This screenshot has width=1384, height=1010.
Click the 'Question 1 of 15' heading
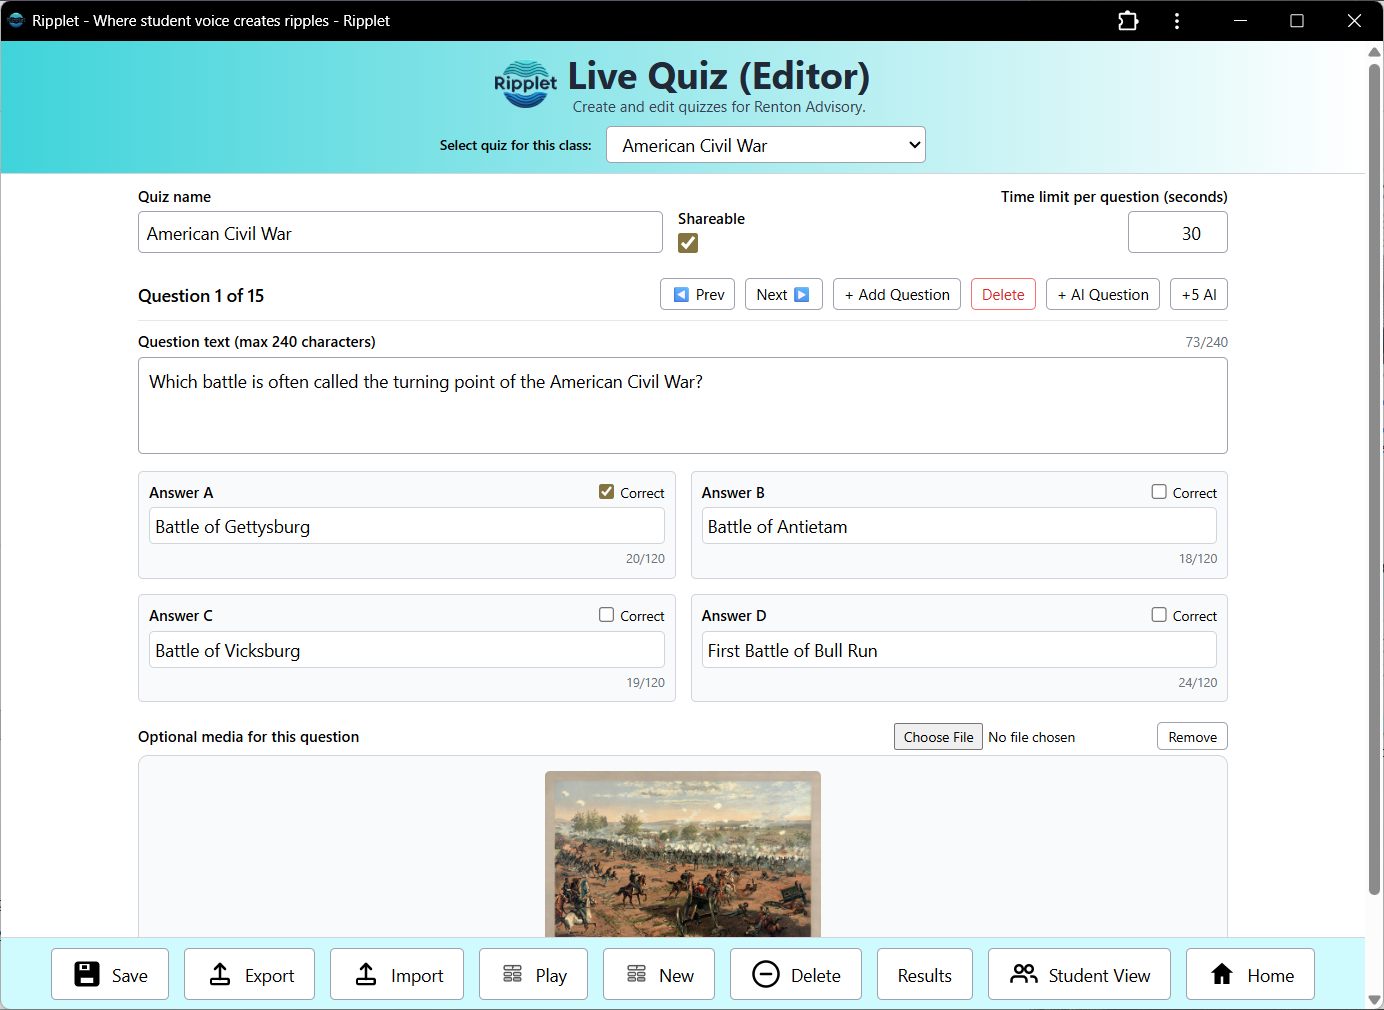coord(201,295)
